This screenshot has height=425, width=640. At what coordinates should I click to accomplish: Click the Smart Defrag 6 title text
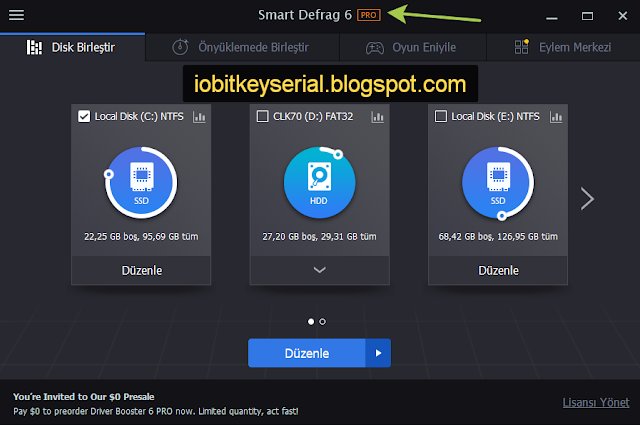(x=305, y=15)
